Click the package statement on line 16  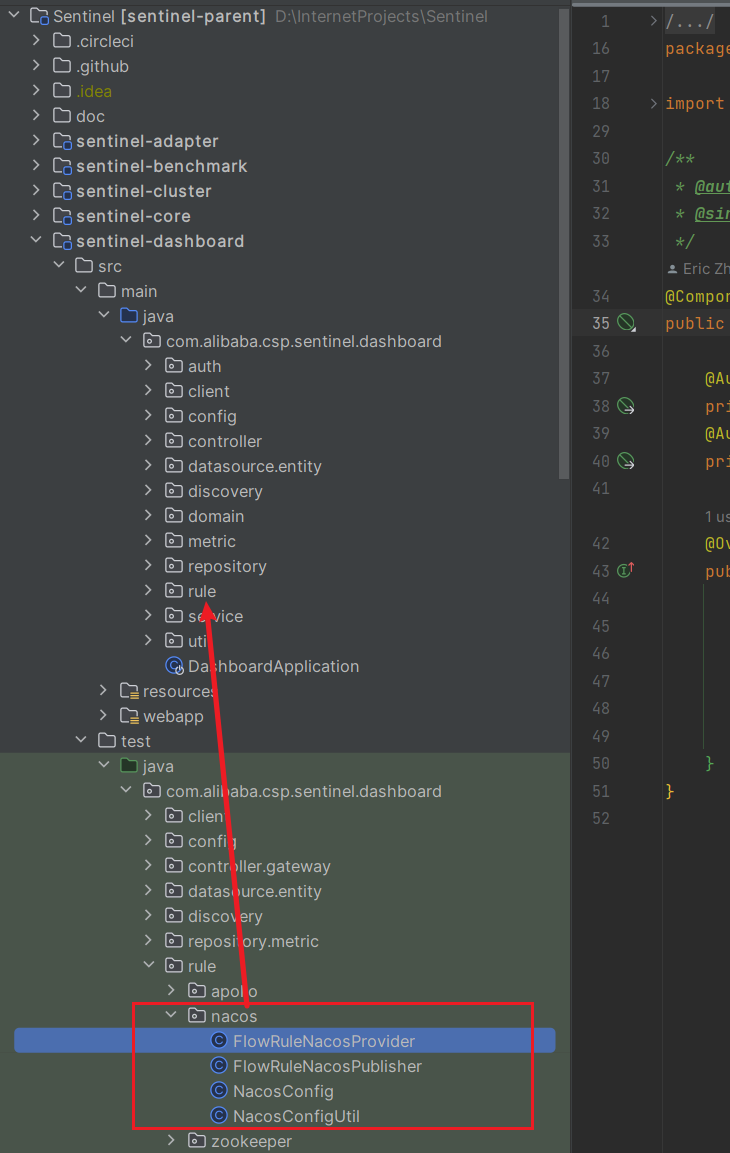[x=697, y=49]
